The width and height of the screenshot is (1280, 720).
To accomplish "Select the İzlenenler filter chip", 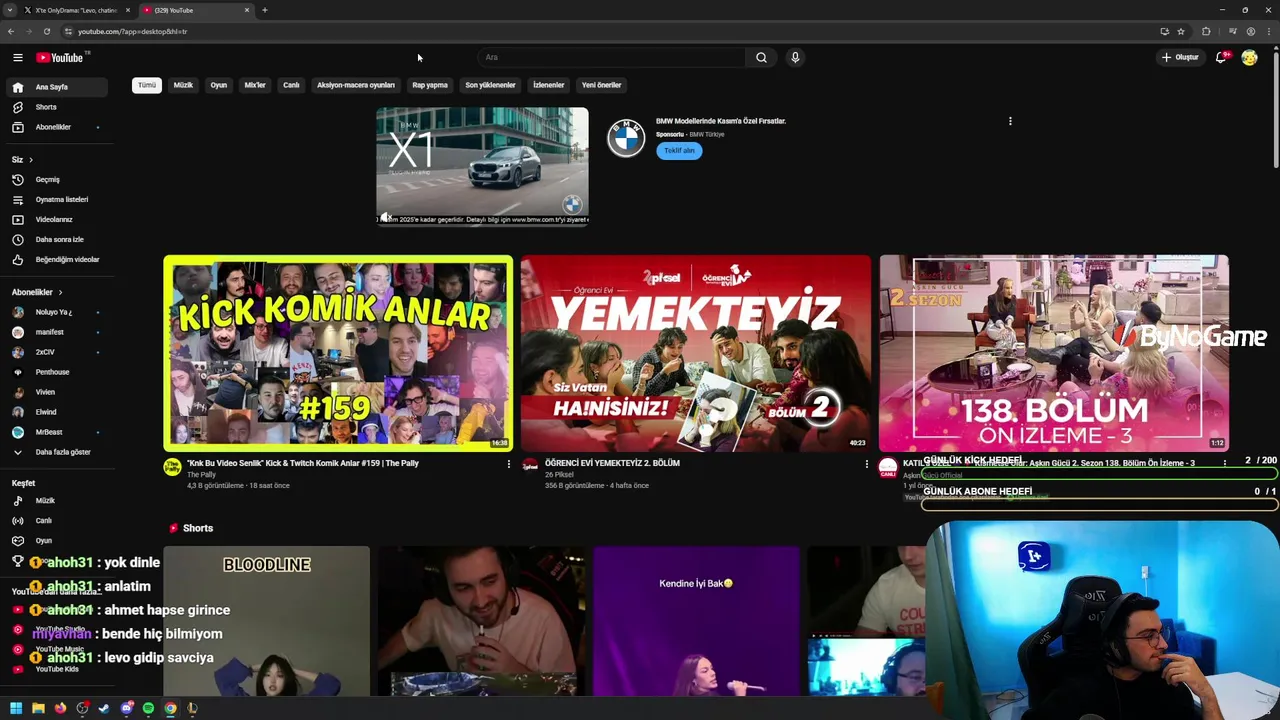I will point(548,85).
